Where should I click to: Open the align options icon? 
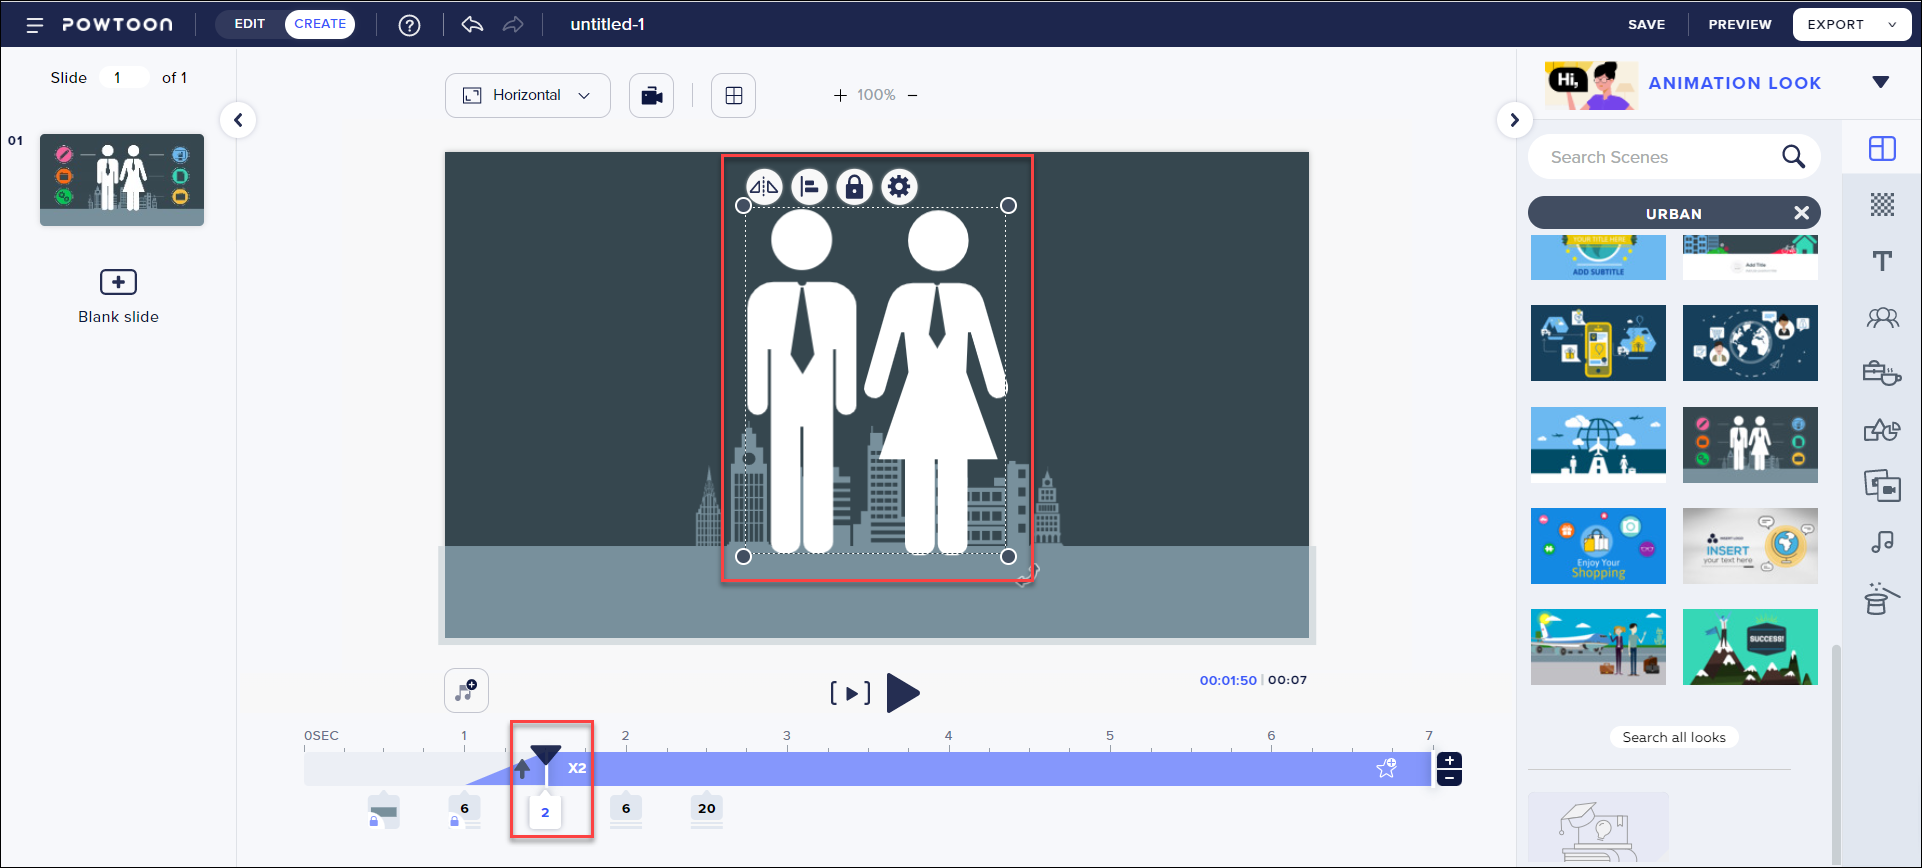tap(809, 187)
